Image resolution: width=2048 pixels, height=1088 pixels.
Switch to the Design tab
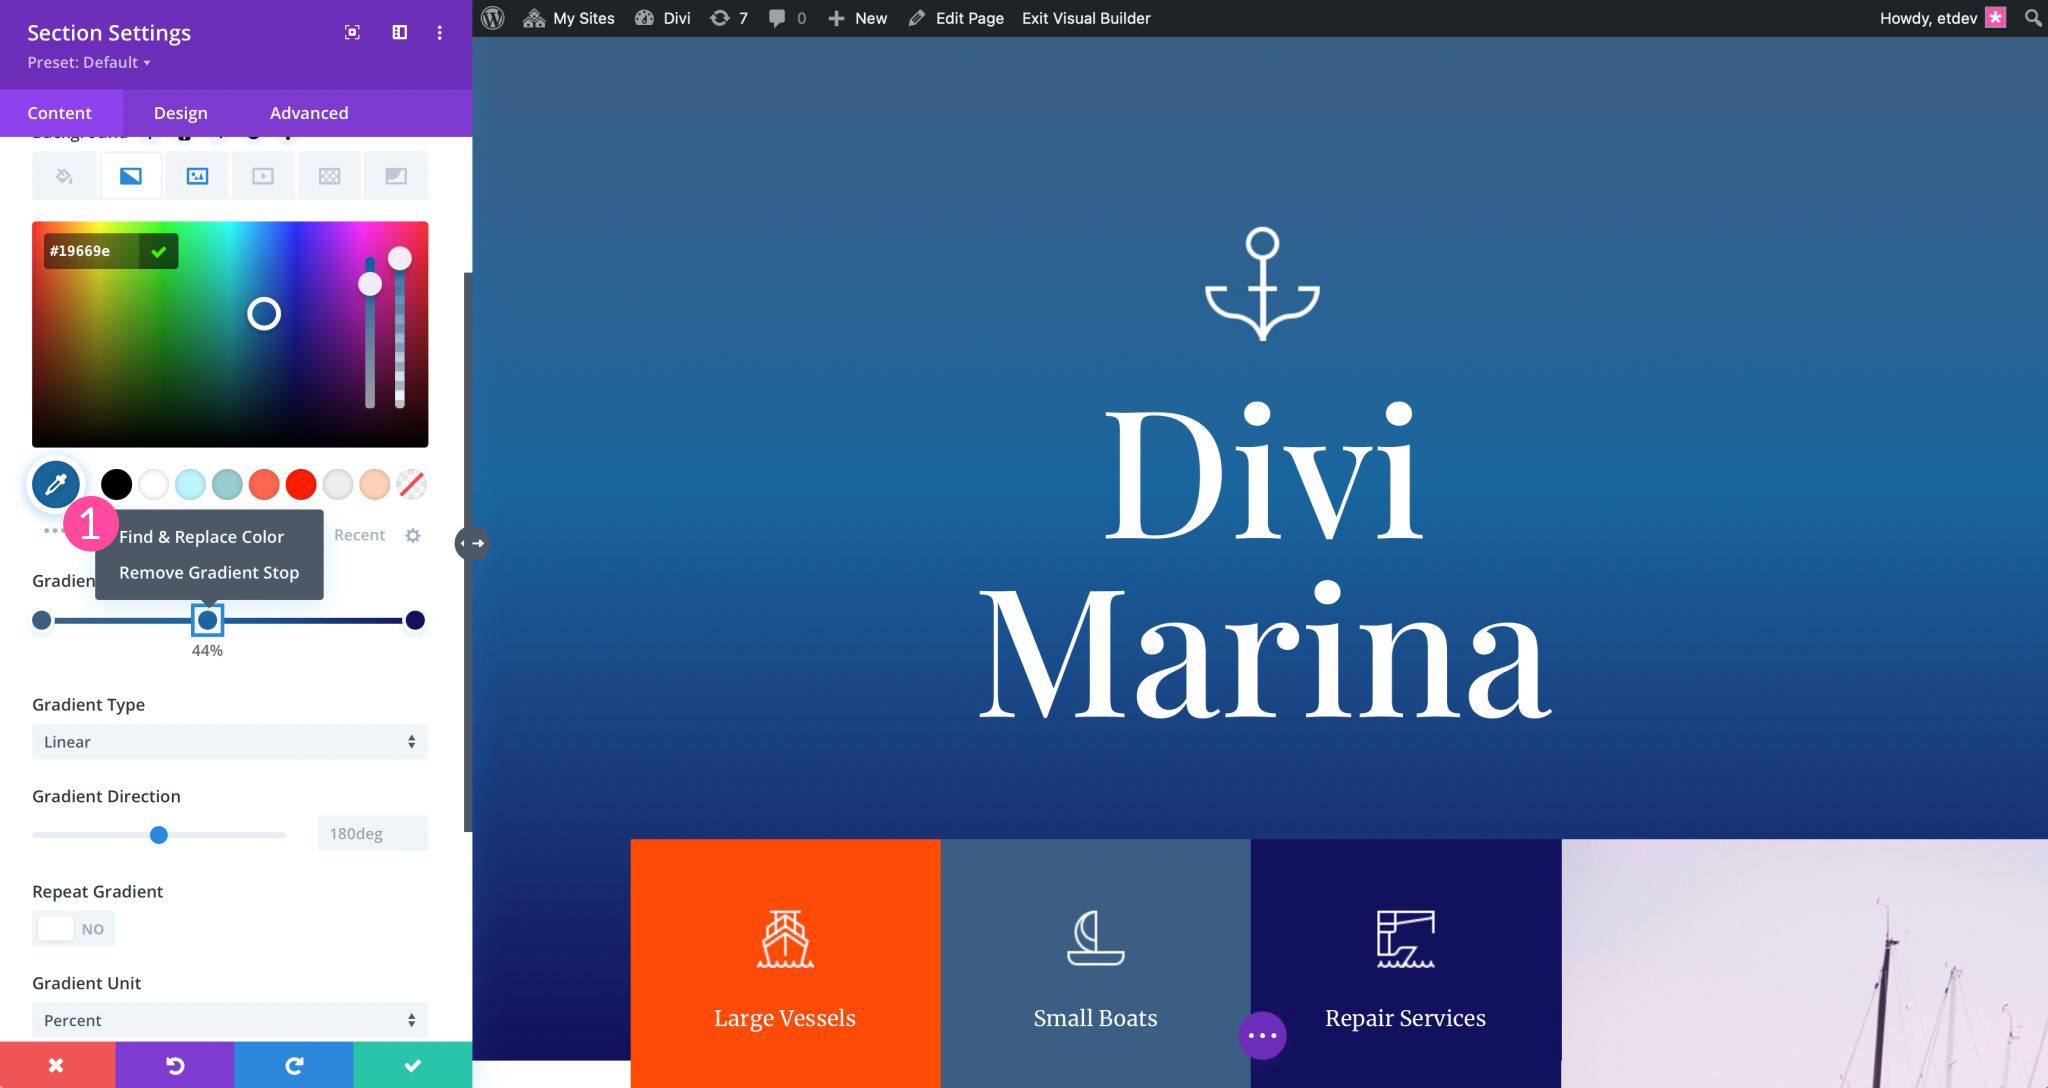click(180, 112)
